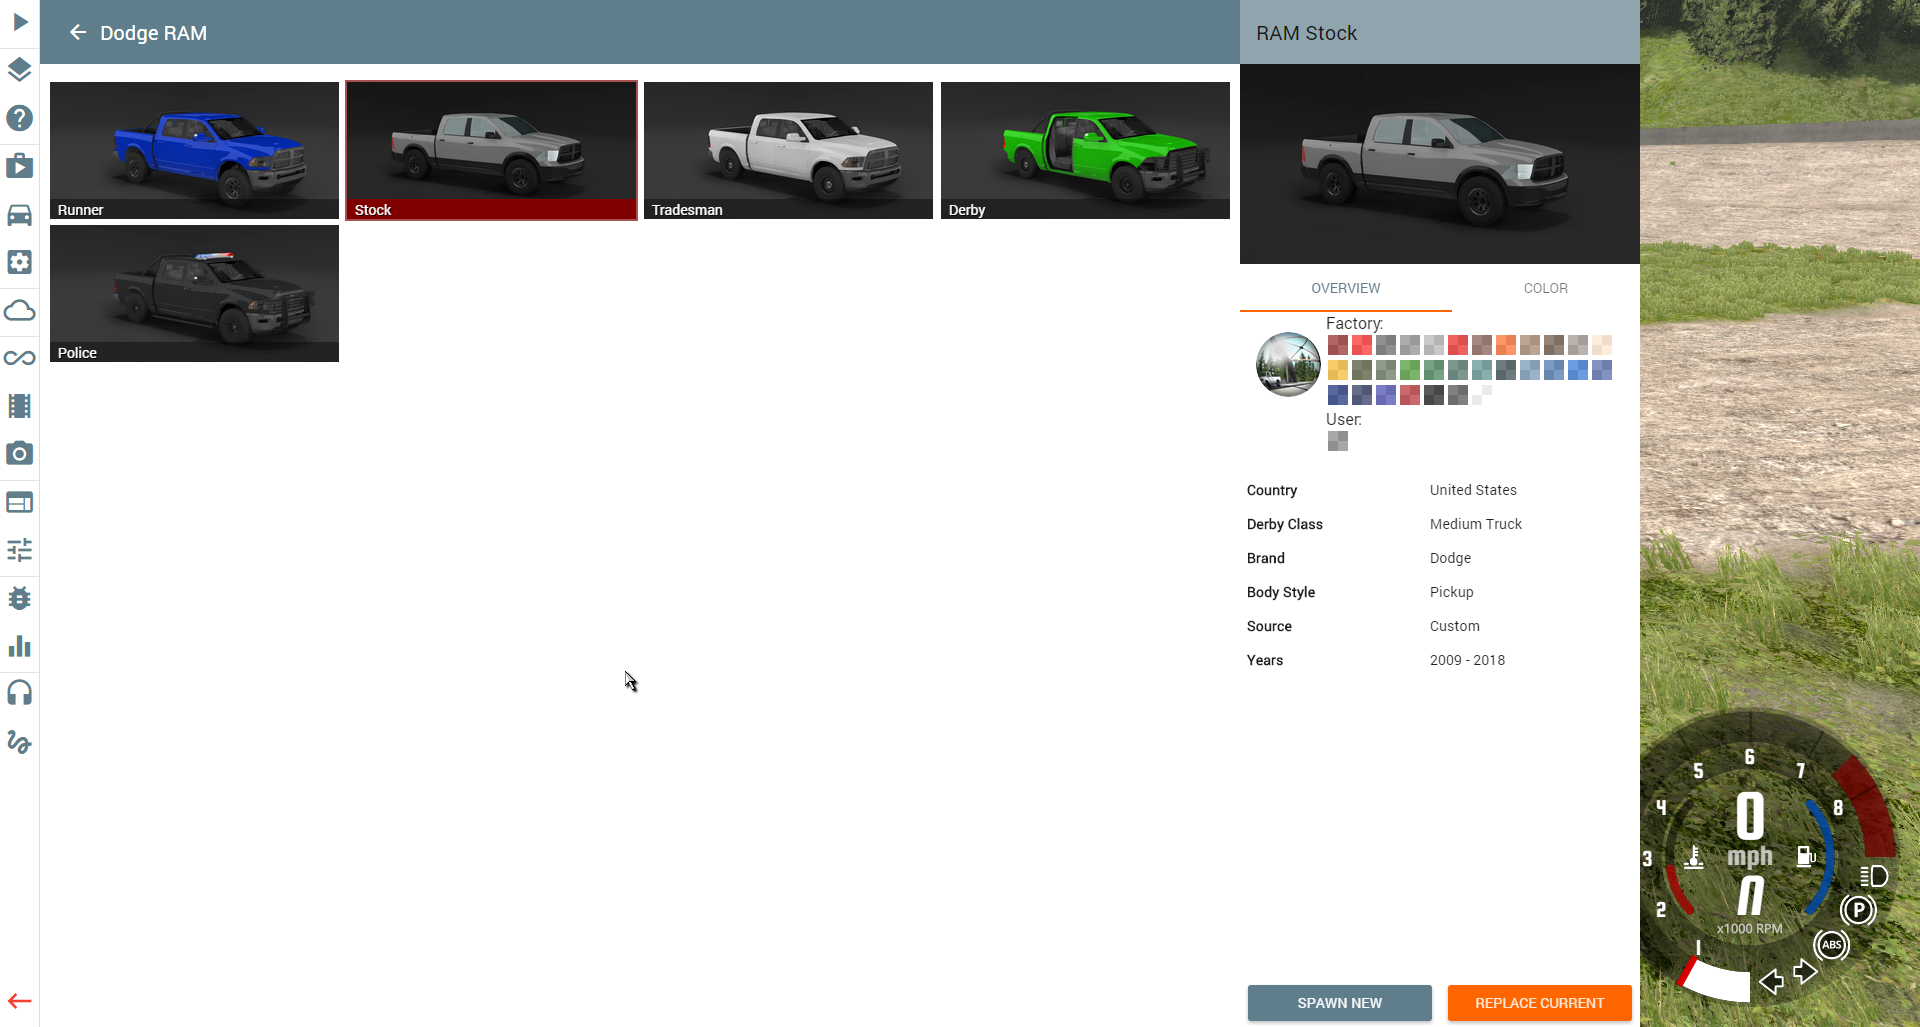Image resolution: width=1920 pixels, height=1027 pixels.
Task: Switch to the OVERVIEW tab
Action: pyautogui.click(x=1346, y=288)
